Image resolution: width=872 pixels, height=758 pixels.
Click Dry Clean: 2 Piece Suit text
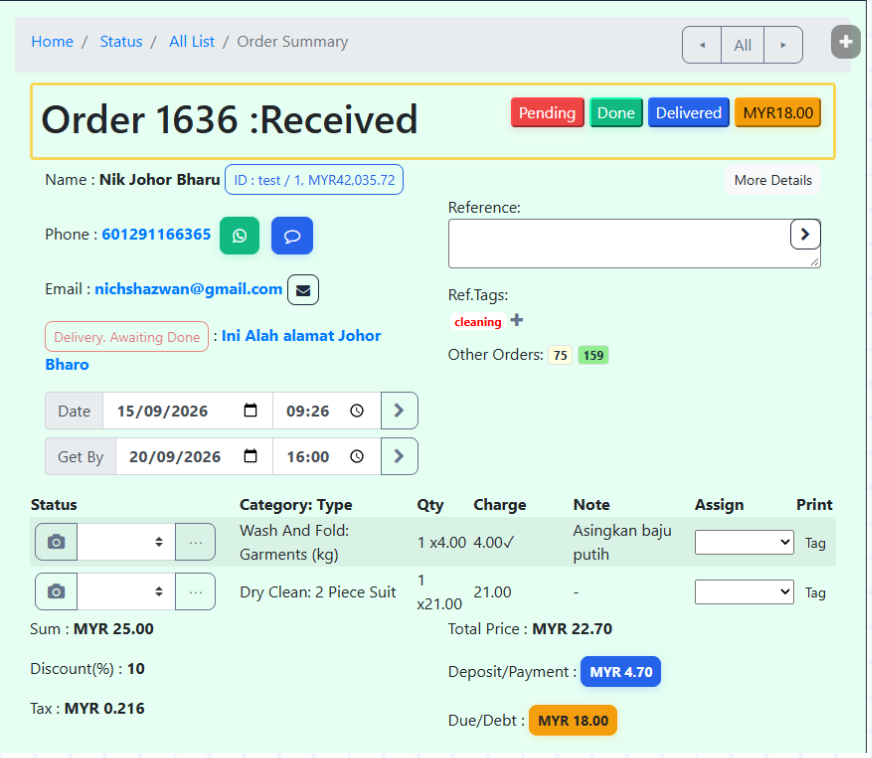[318, 592]
